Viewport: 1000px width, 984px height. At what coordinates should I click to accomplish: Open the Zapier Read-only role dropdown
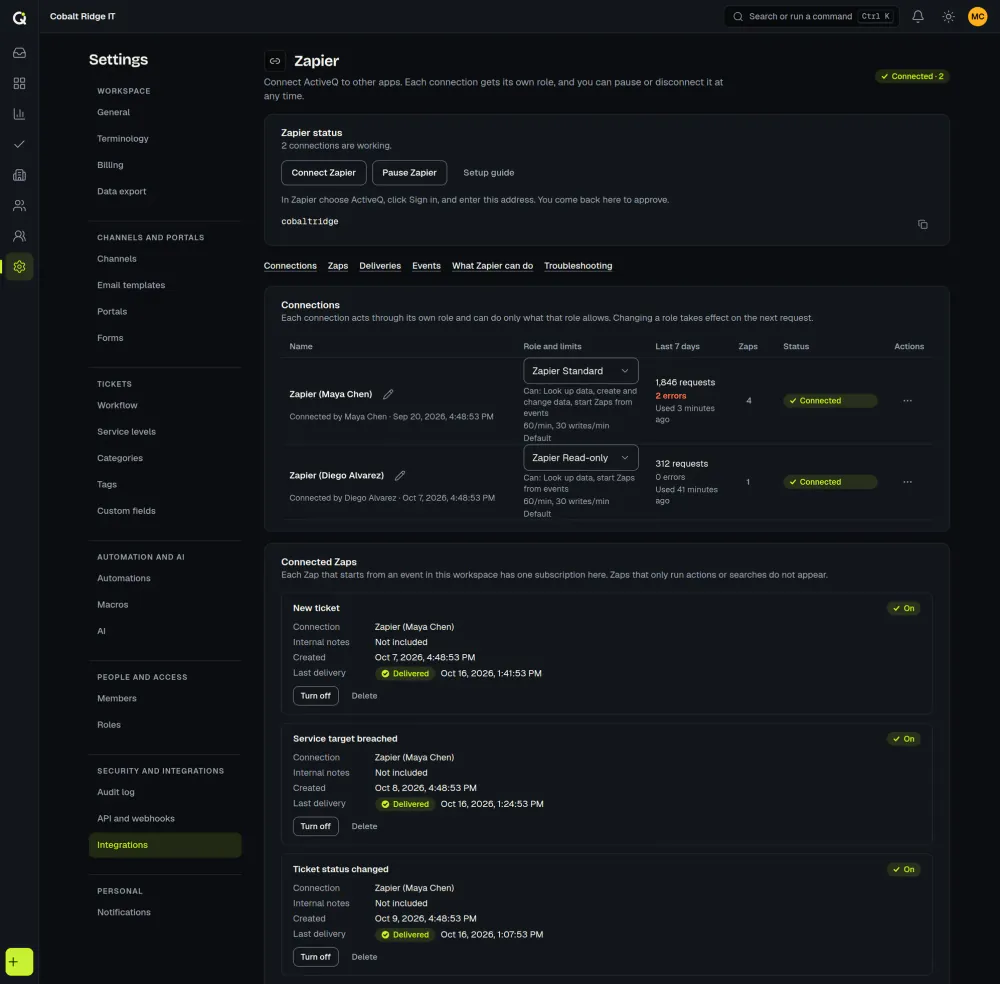pyautogui.click(x=580, y=458)
